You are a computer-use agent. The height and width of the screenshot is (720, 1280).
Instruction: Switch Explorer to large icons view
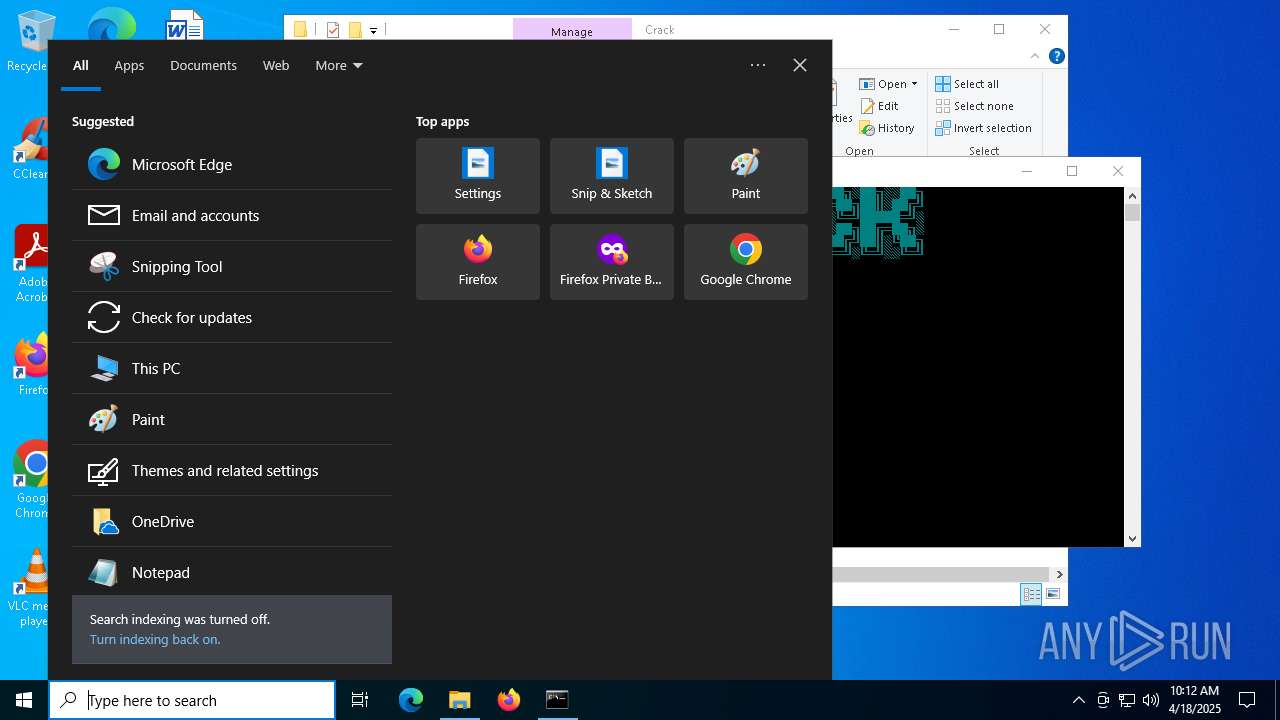click(x=1052, y=594)
